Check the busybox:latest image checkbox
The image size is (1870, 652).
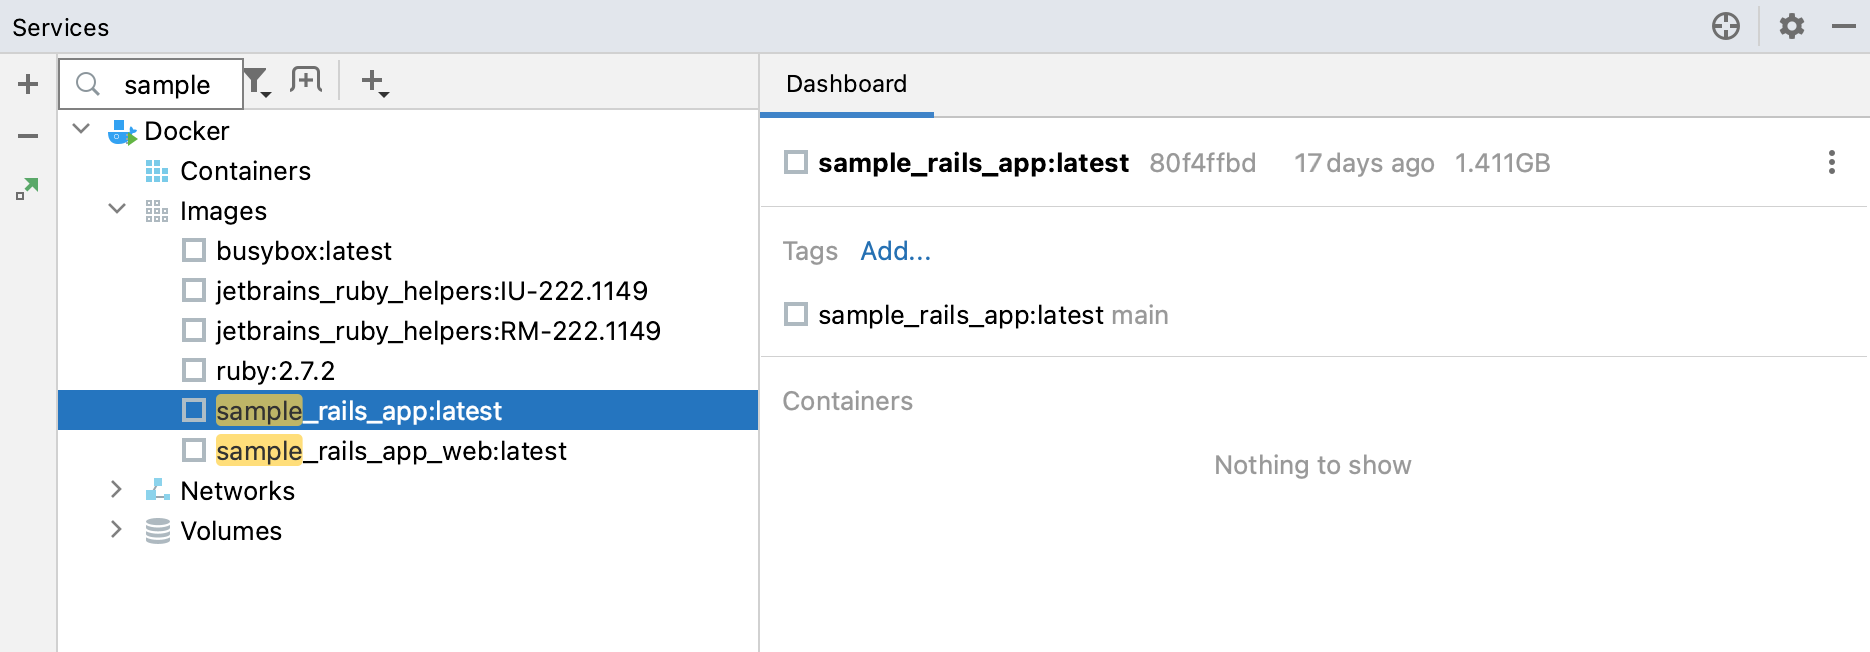click(x=193, y=250)
